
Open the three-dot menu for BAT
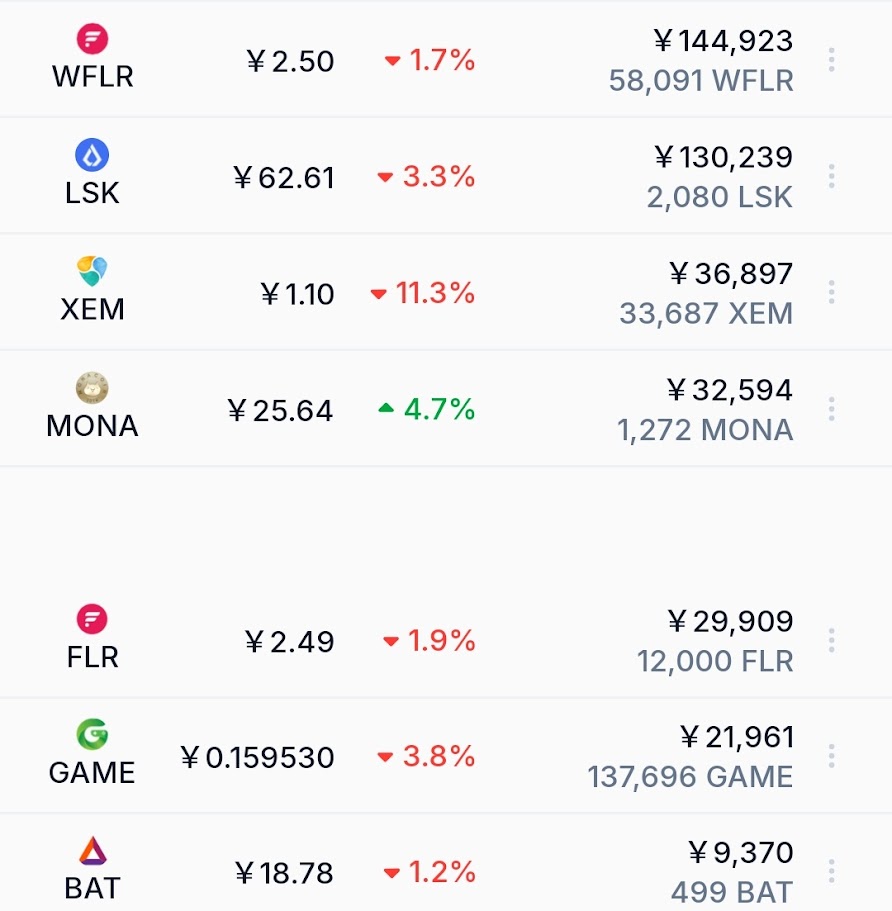coord(832,871)
